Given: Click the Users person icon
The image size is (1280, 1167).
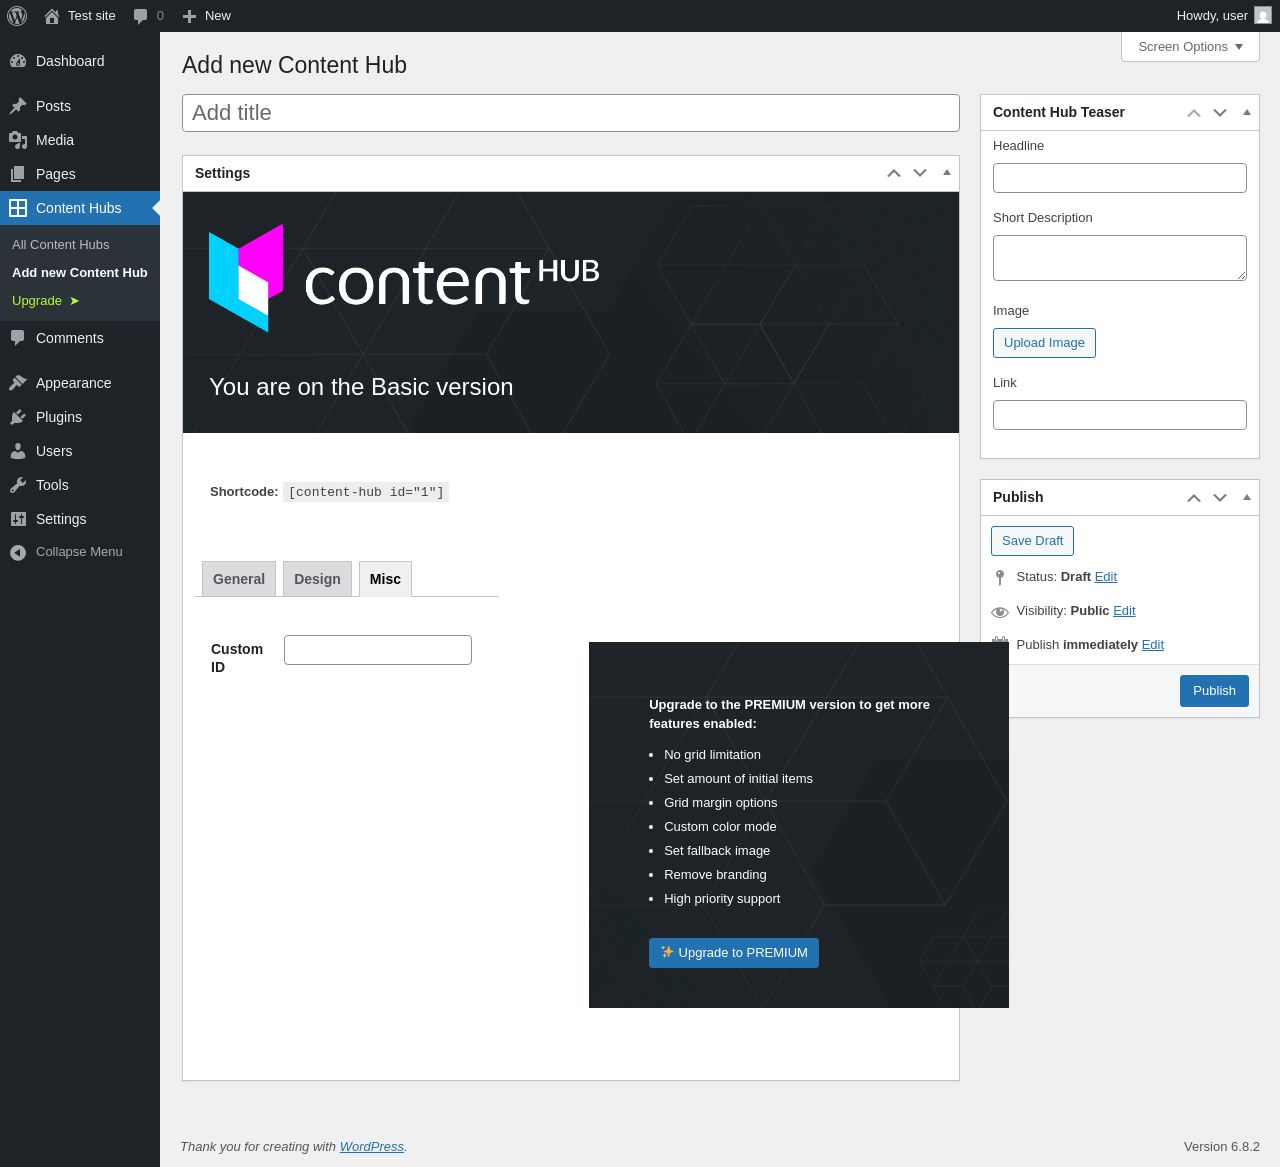Looking at the screenshot, I should (x=18, y=451).
